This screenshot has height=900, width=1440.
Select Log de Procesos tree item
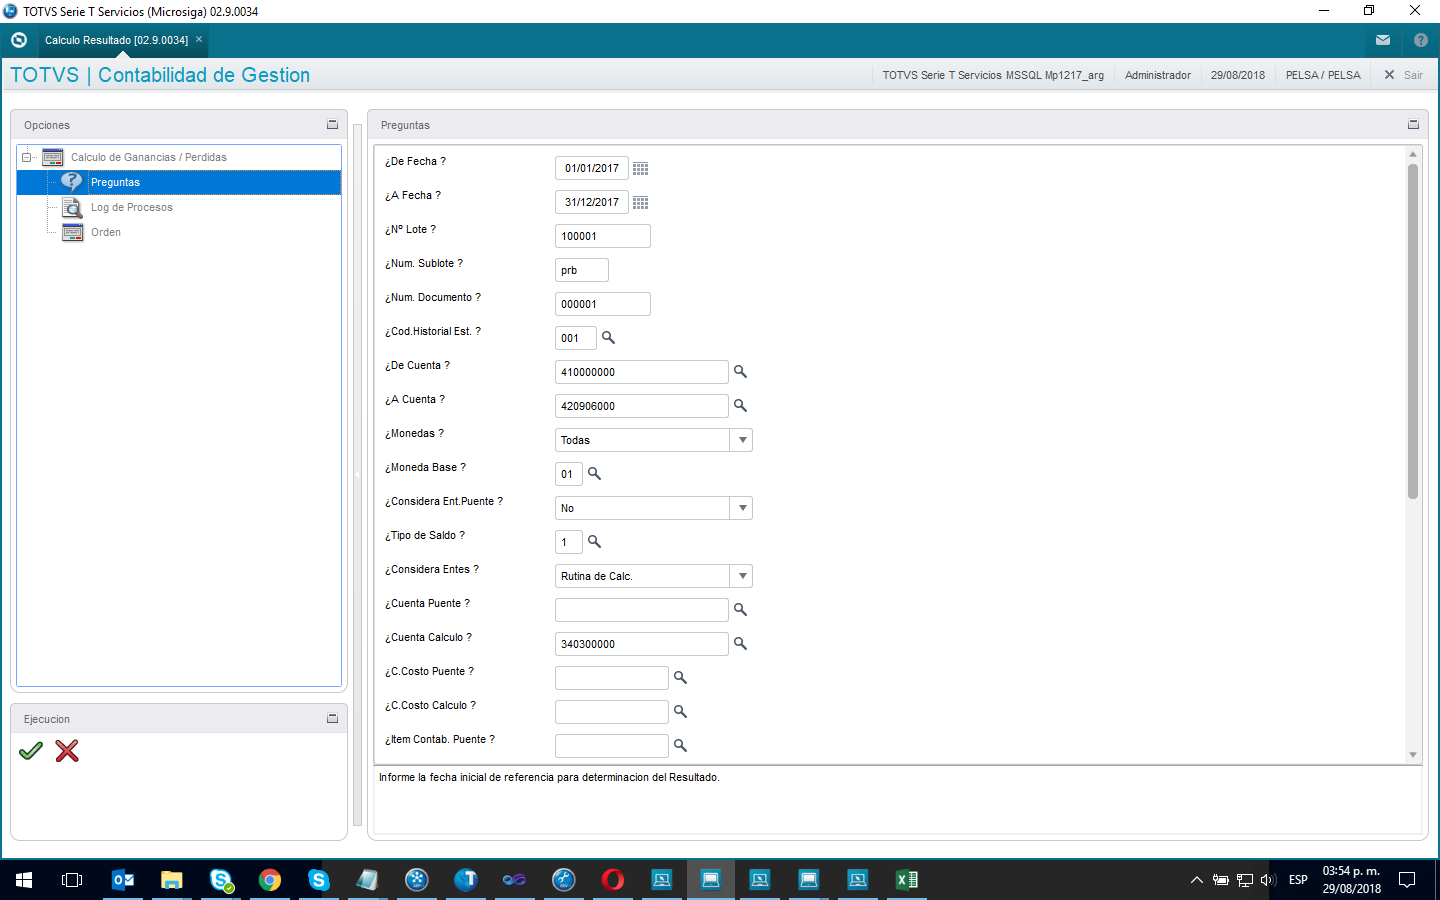coord(132,208)
